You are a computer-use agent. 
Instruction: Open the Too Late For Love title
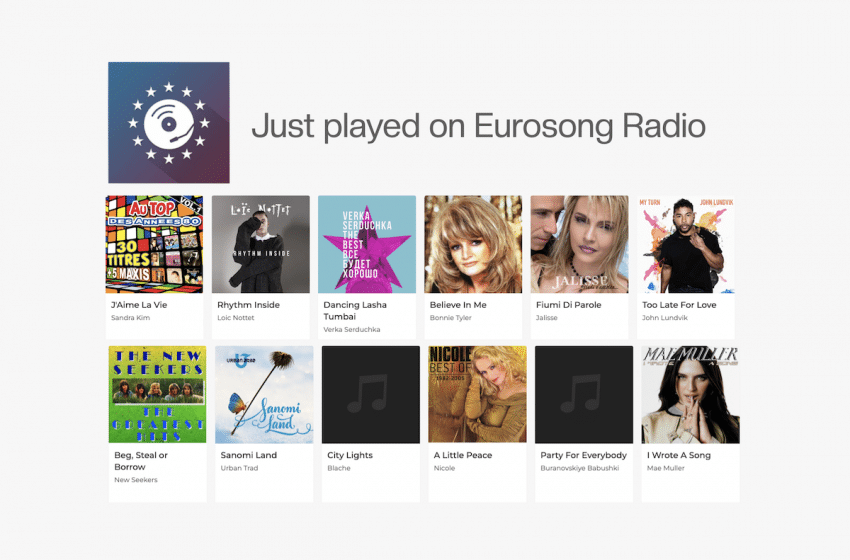coord(679,305)
